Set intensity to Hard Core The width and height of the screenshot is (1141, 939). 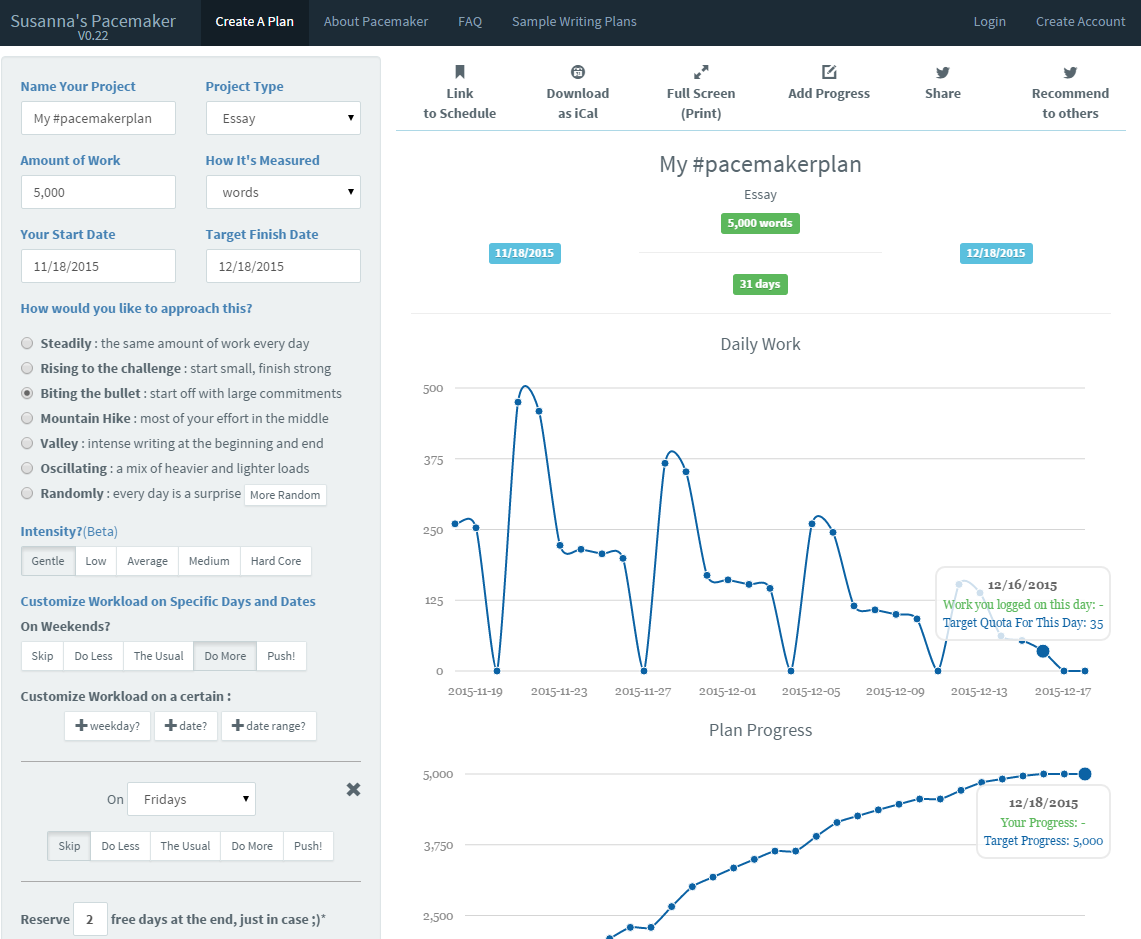point(276,561)
